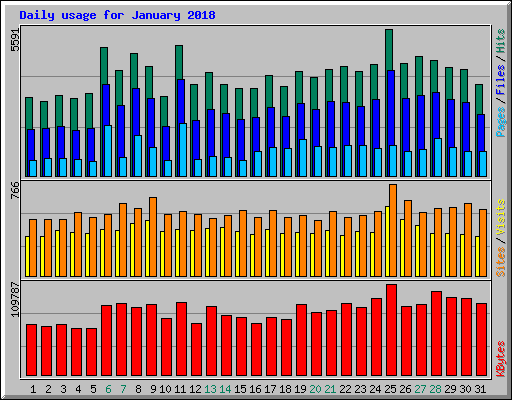Click the cyan Pages bar for day 6
The width and height of the screenshot is (512, 400).
[x=108, y=151]
